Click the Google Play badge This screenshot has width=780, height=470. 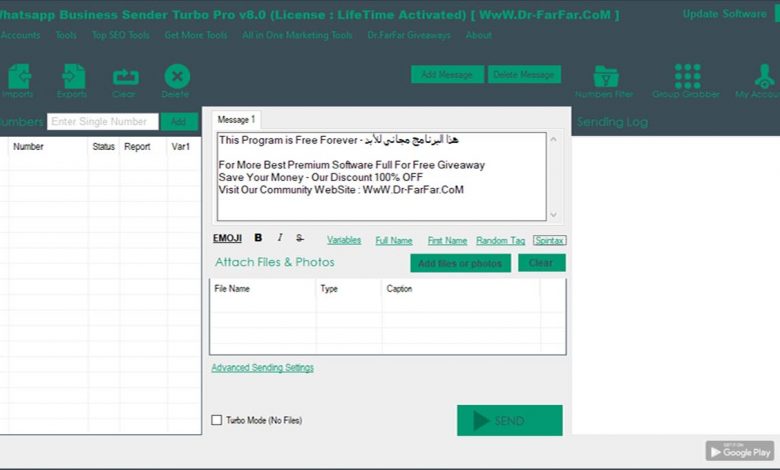coord(739,451)
